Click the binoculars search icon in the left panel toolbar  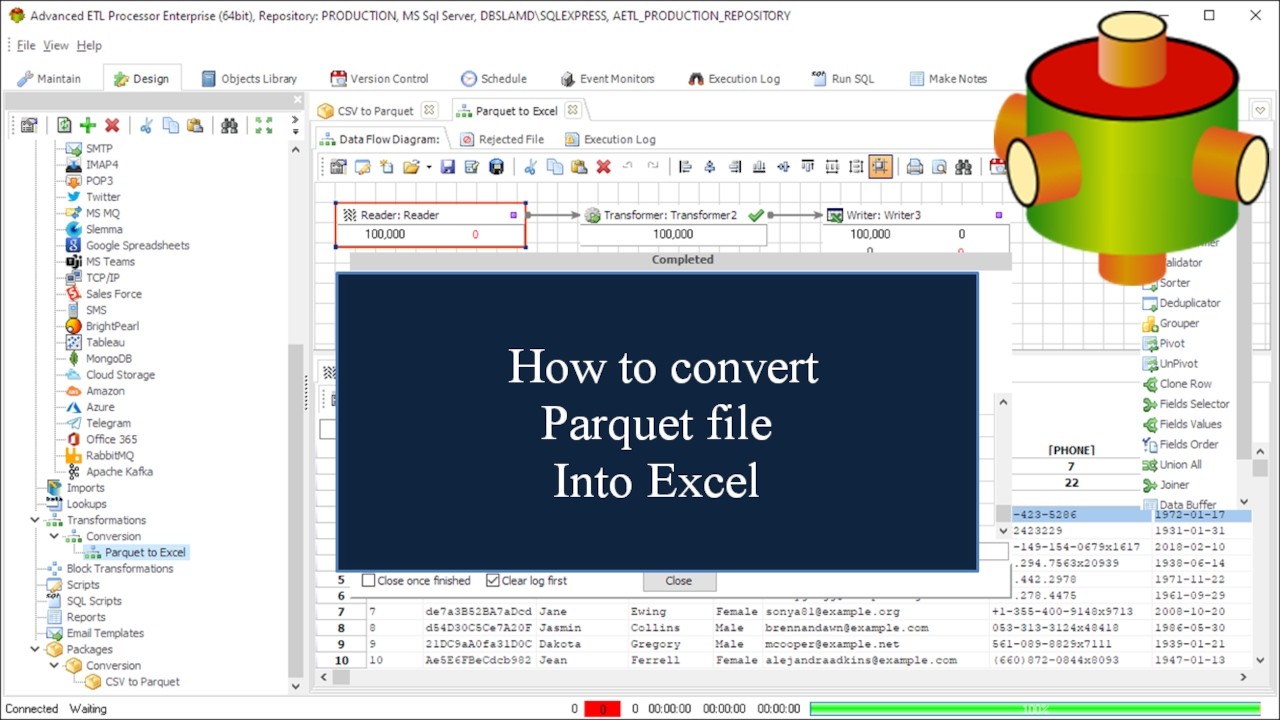click(x=229, y=125)
